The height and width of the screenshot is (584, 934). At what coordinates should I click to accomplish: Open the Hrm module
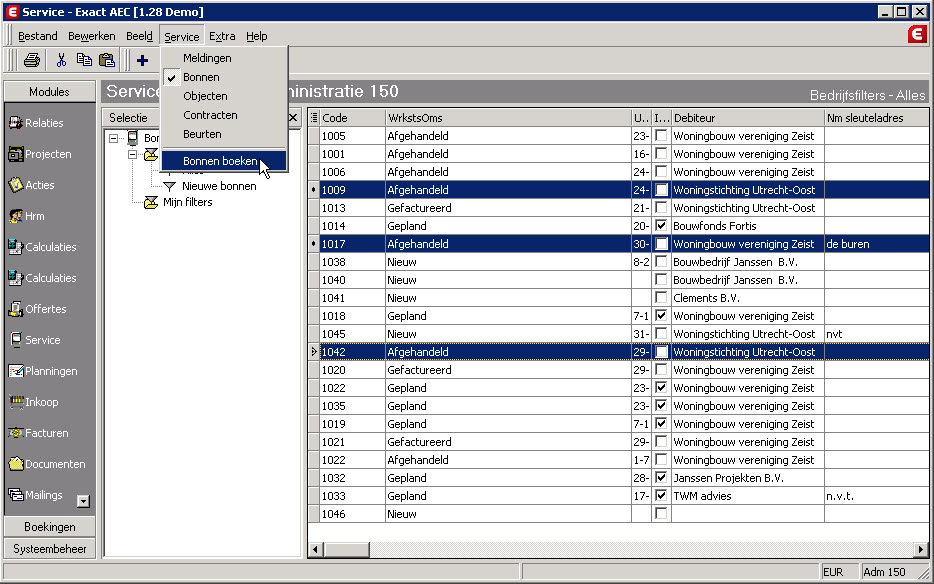click(27, 216)
